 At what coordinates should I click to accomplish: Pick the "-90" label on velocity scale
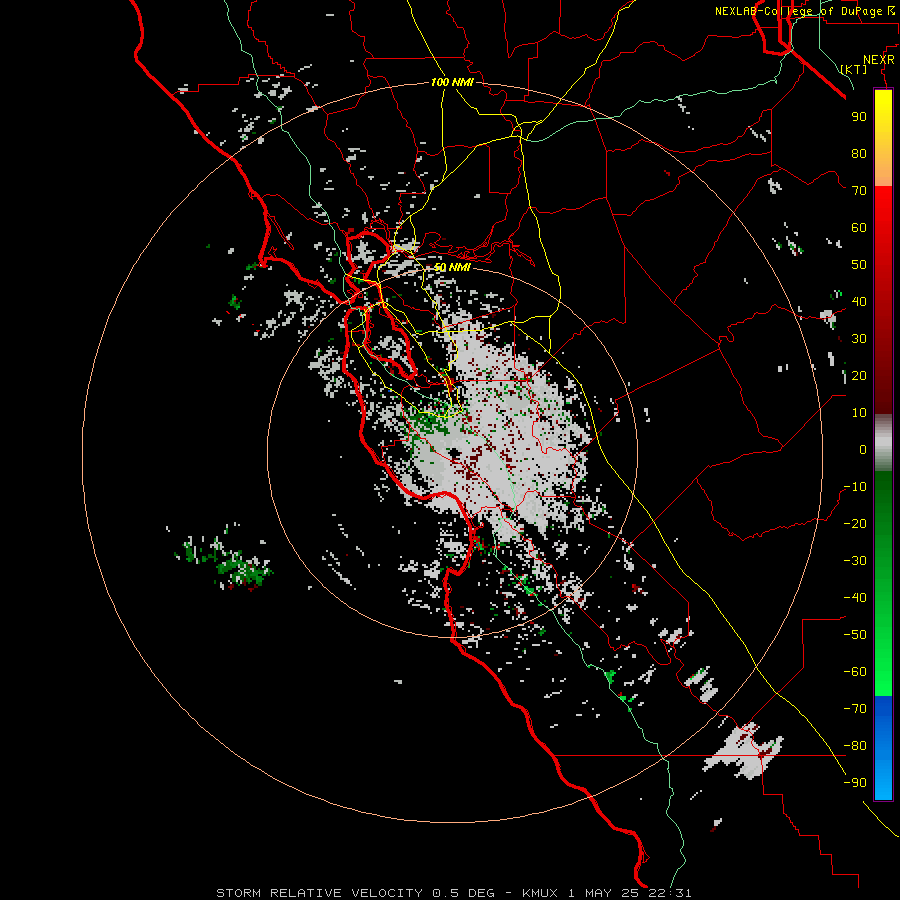point(855,783)
